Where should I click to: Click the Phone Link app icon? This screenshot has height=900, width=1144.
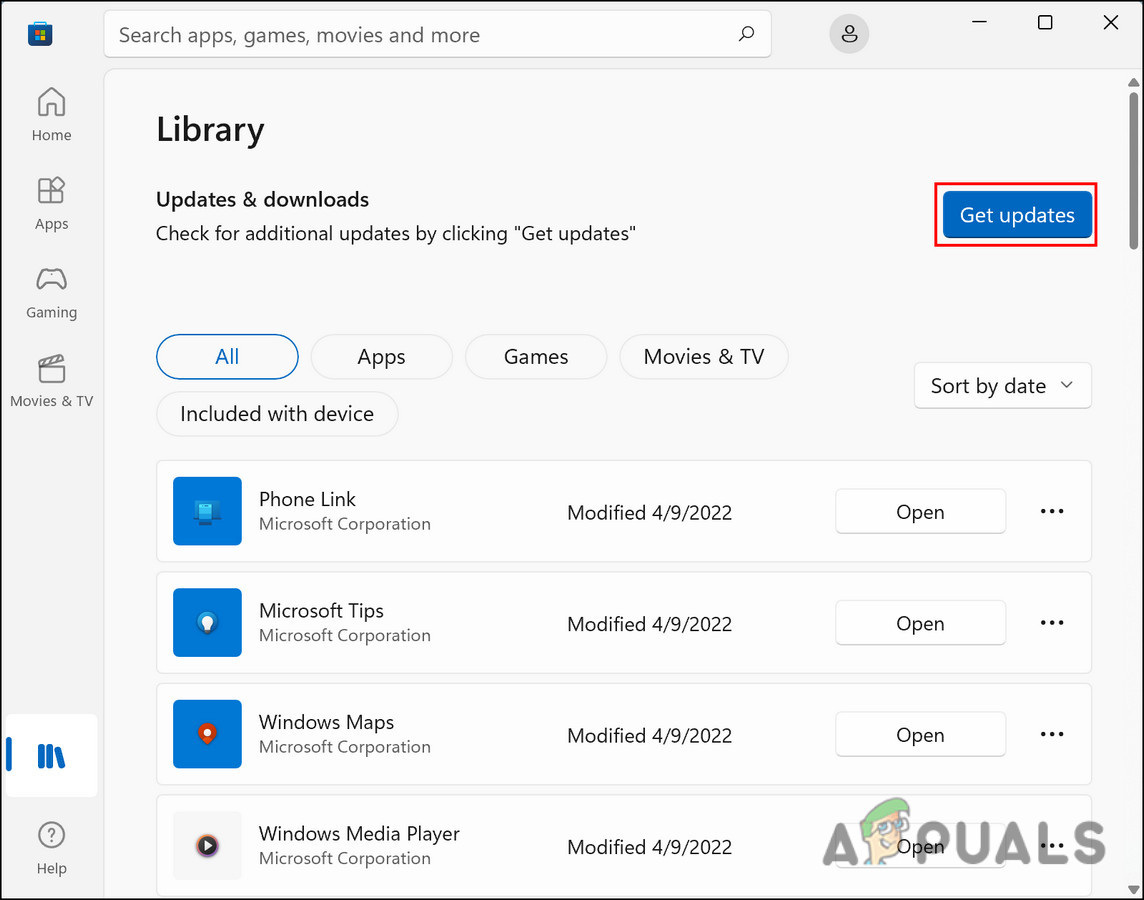pyautogui.click(x=207, y=511)
